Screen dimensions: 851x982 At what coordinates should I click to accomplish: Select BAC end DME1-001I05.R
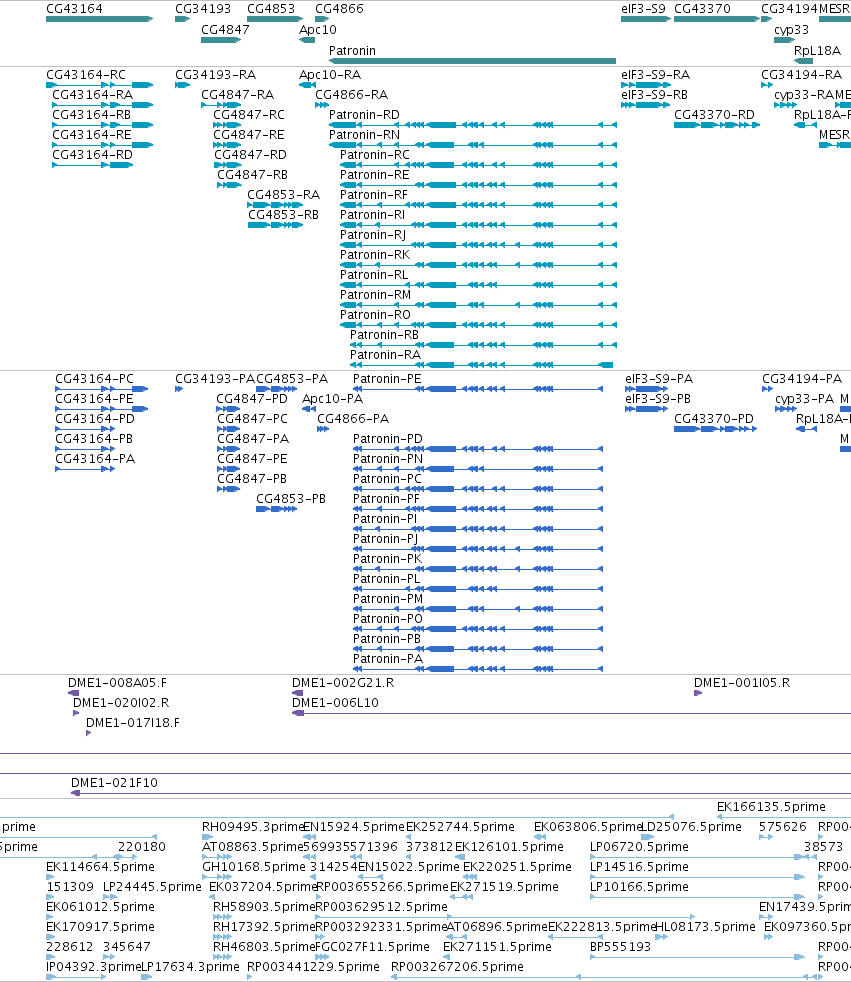(x=698, y=693)
